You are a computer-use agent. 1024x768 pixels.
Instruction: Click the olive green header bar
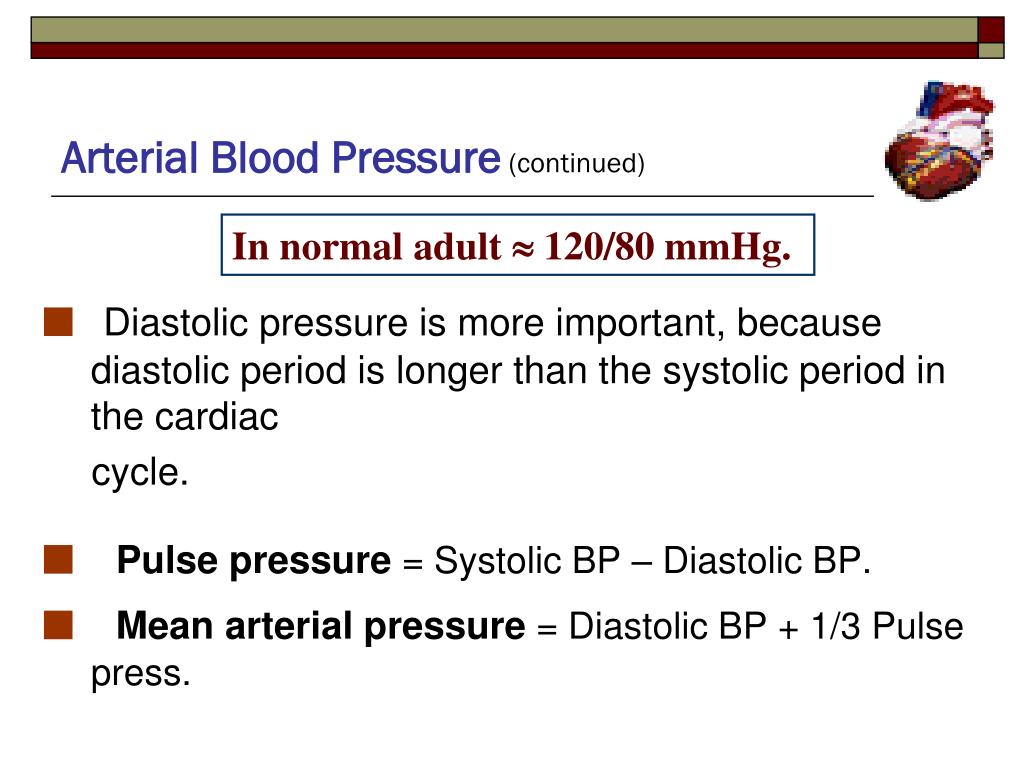tap(504, 30)
